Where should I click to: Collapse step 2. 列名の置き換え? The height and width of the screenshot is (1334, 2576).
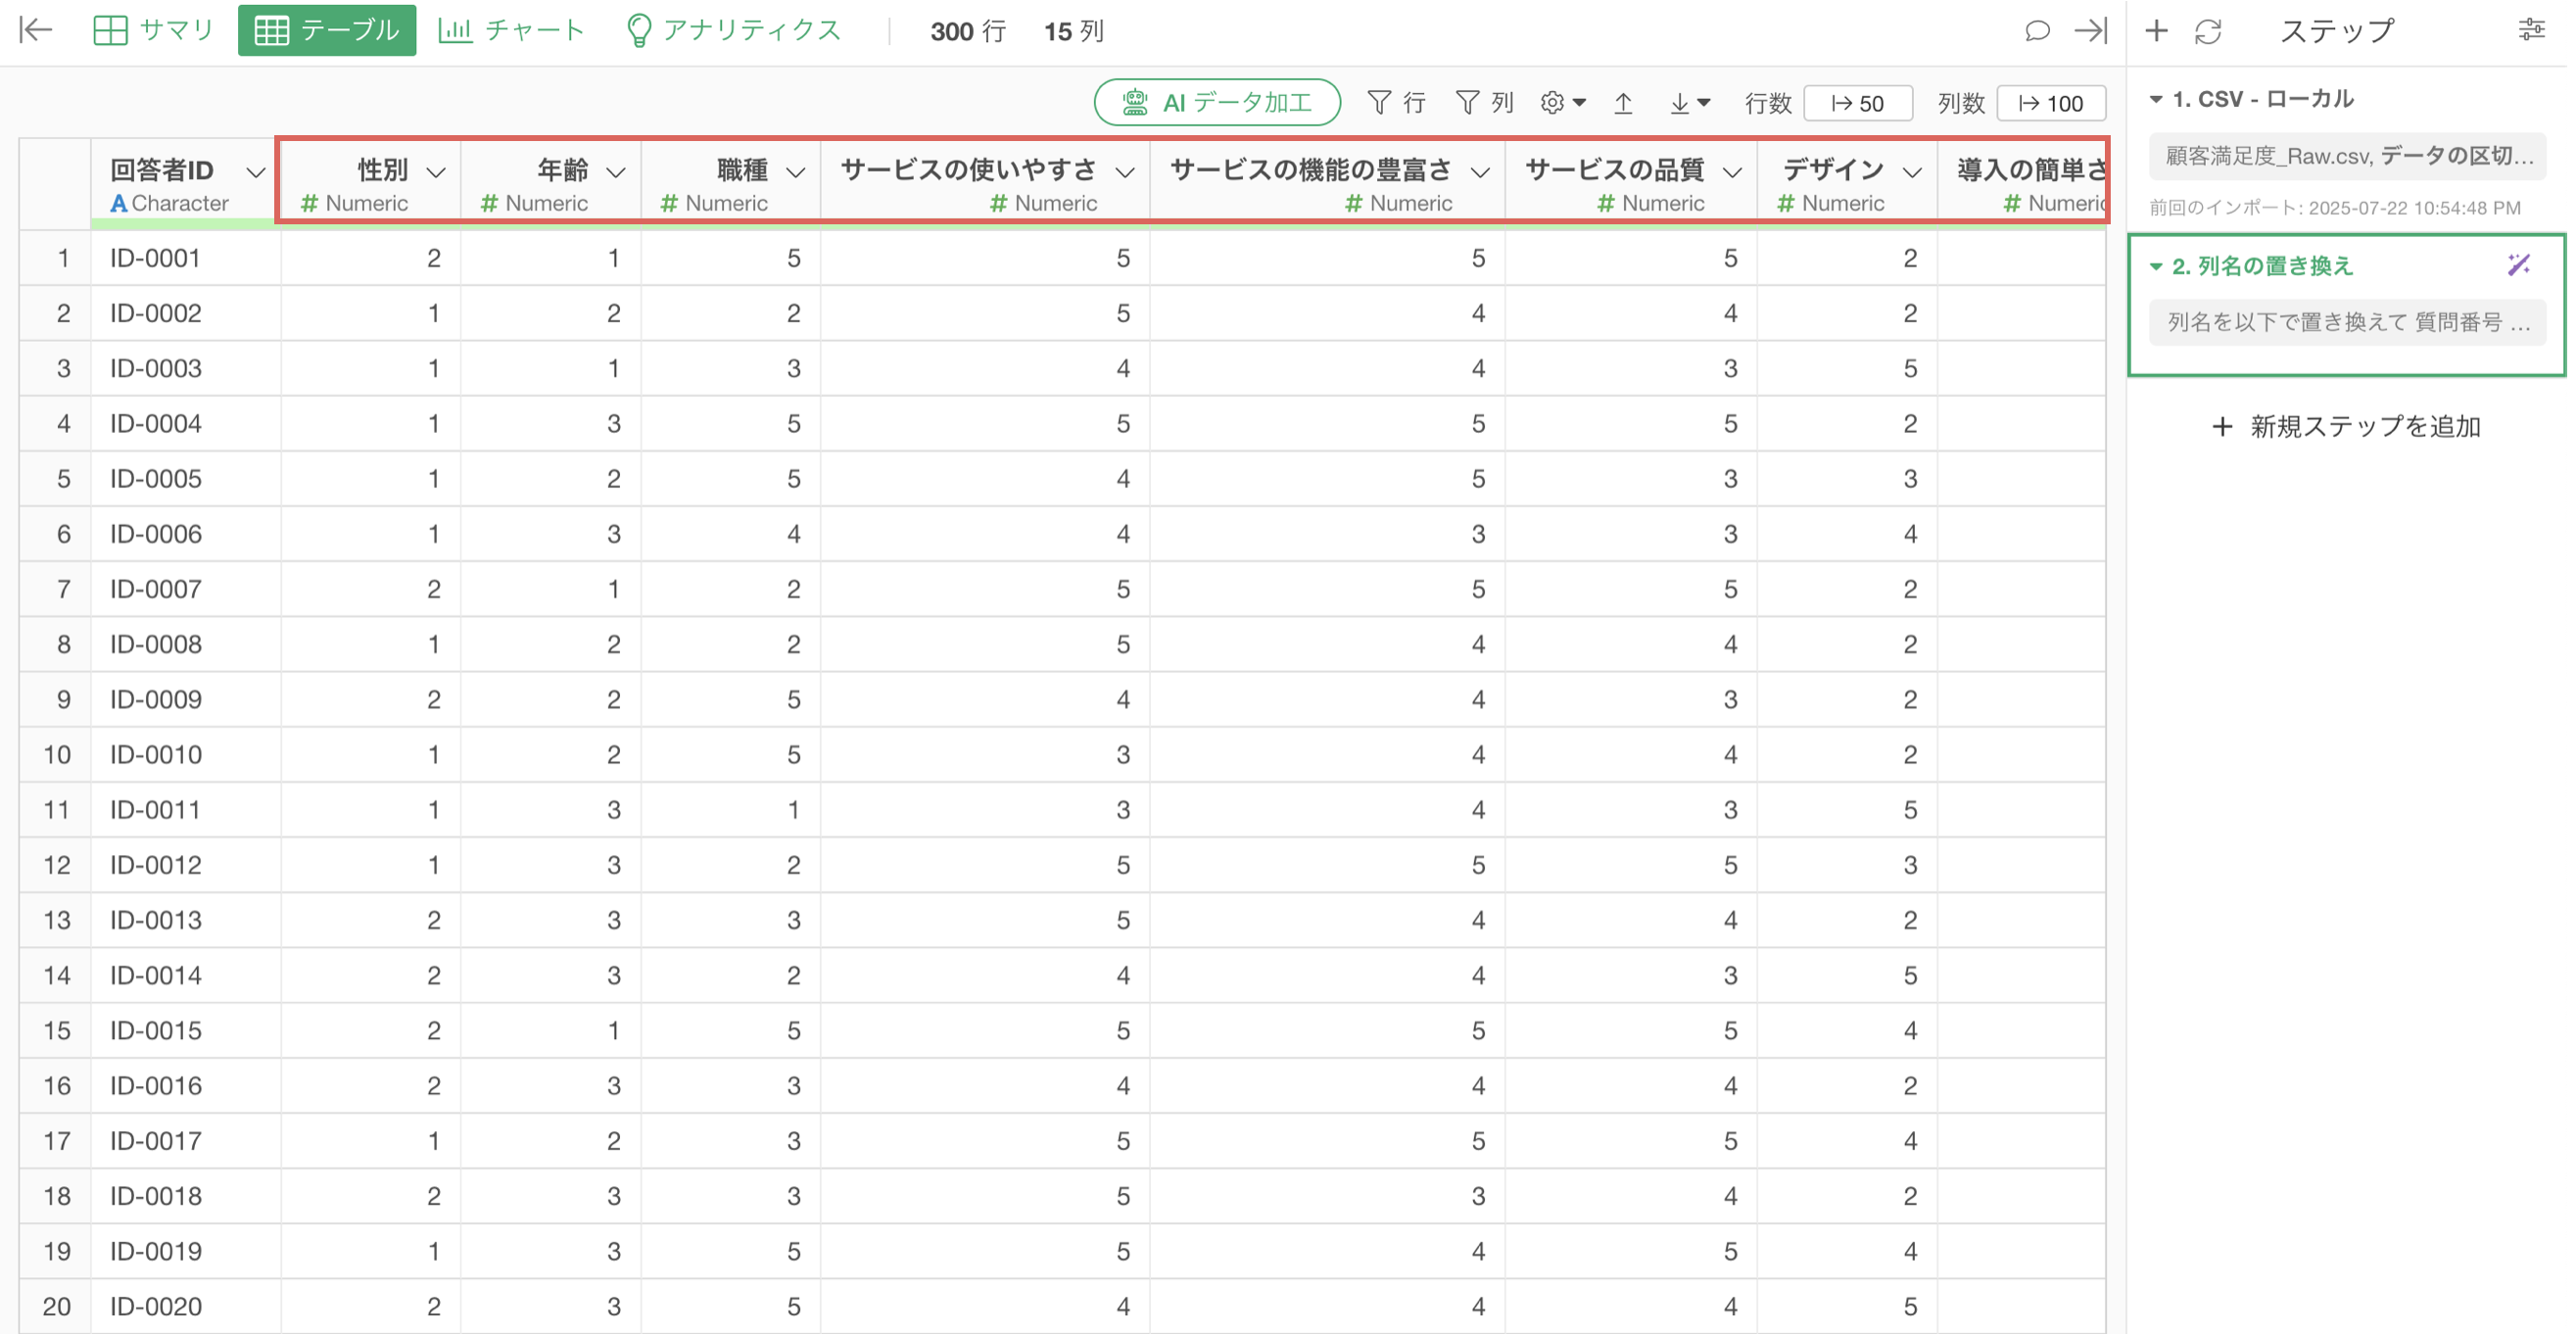pos(2156,266)
